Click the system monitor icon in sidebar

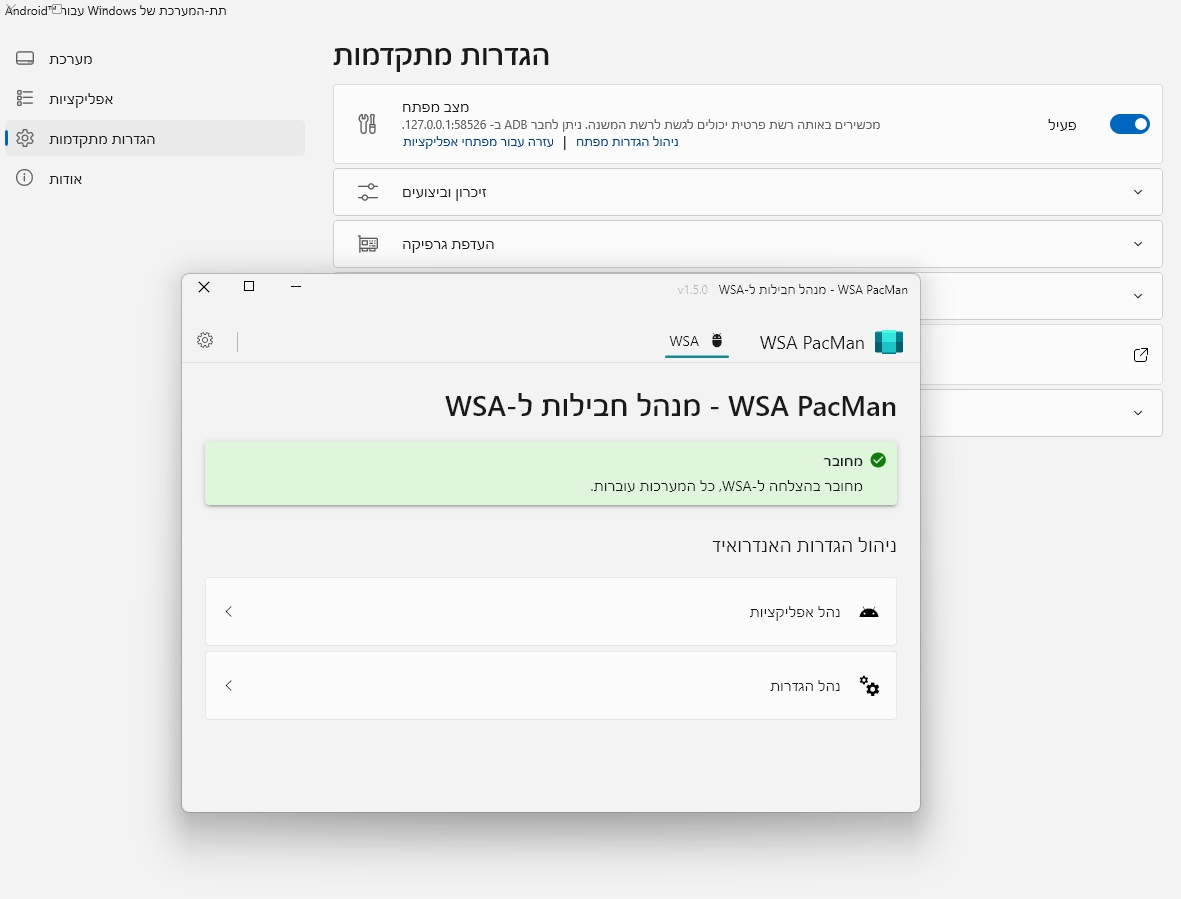pyautogui.click(x=25, y=58)
